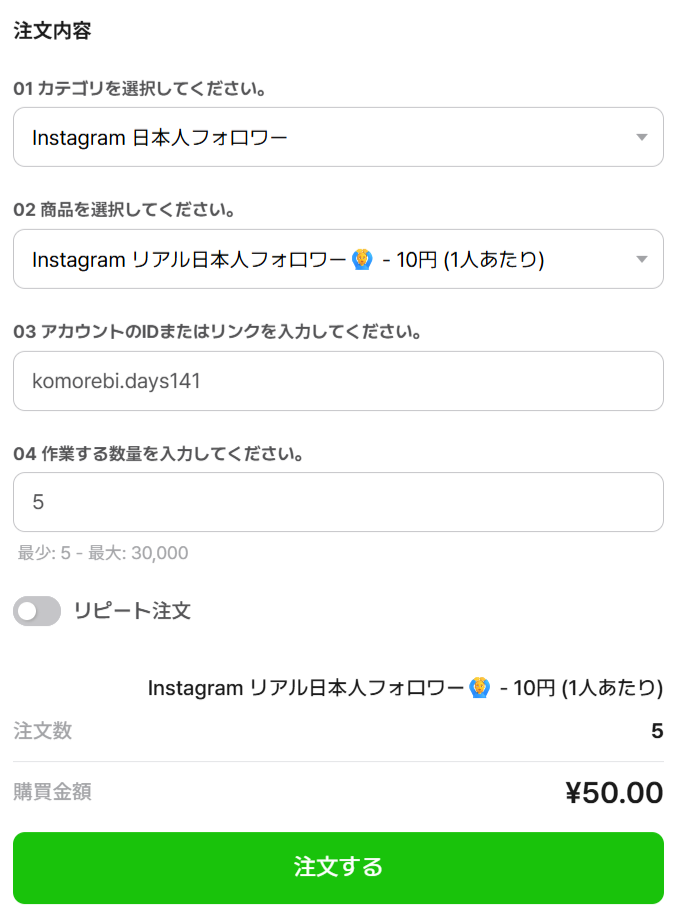Focus the account ID field komorebi.days141
This screenshot has width=679, height=917.
point(338,381)
